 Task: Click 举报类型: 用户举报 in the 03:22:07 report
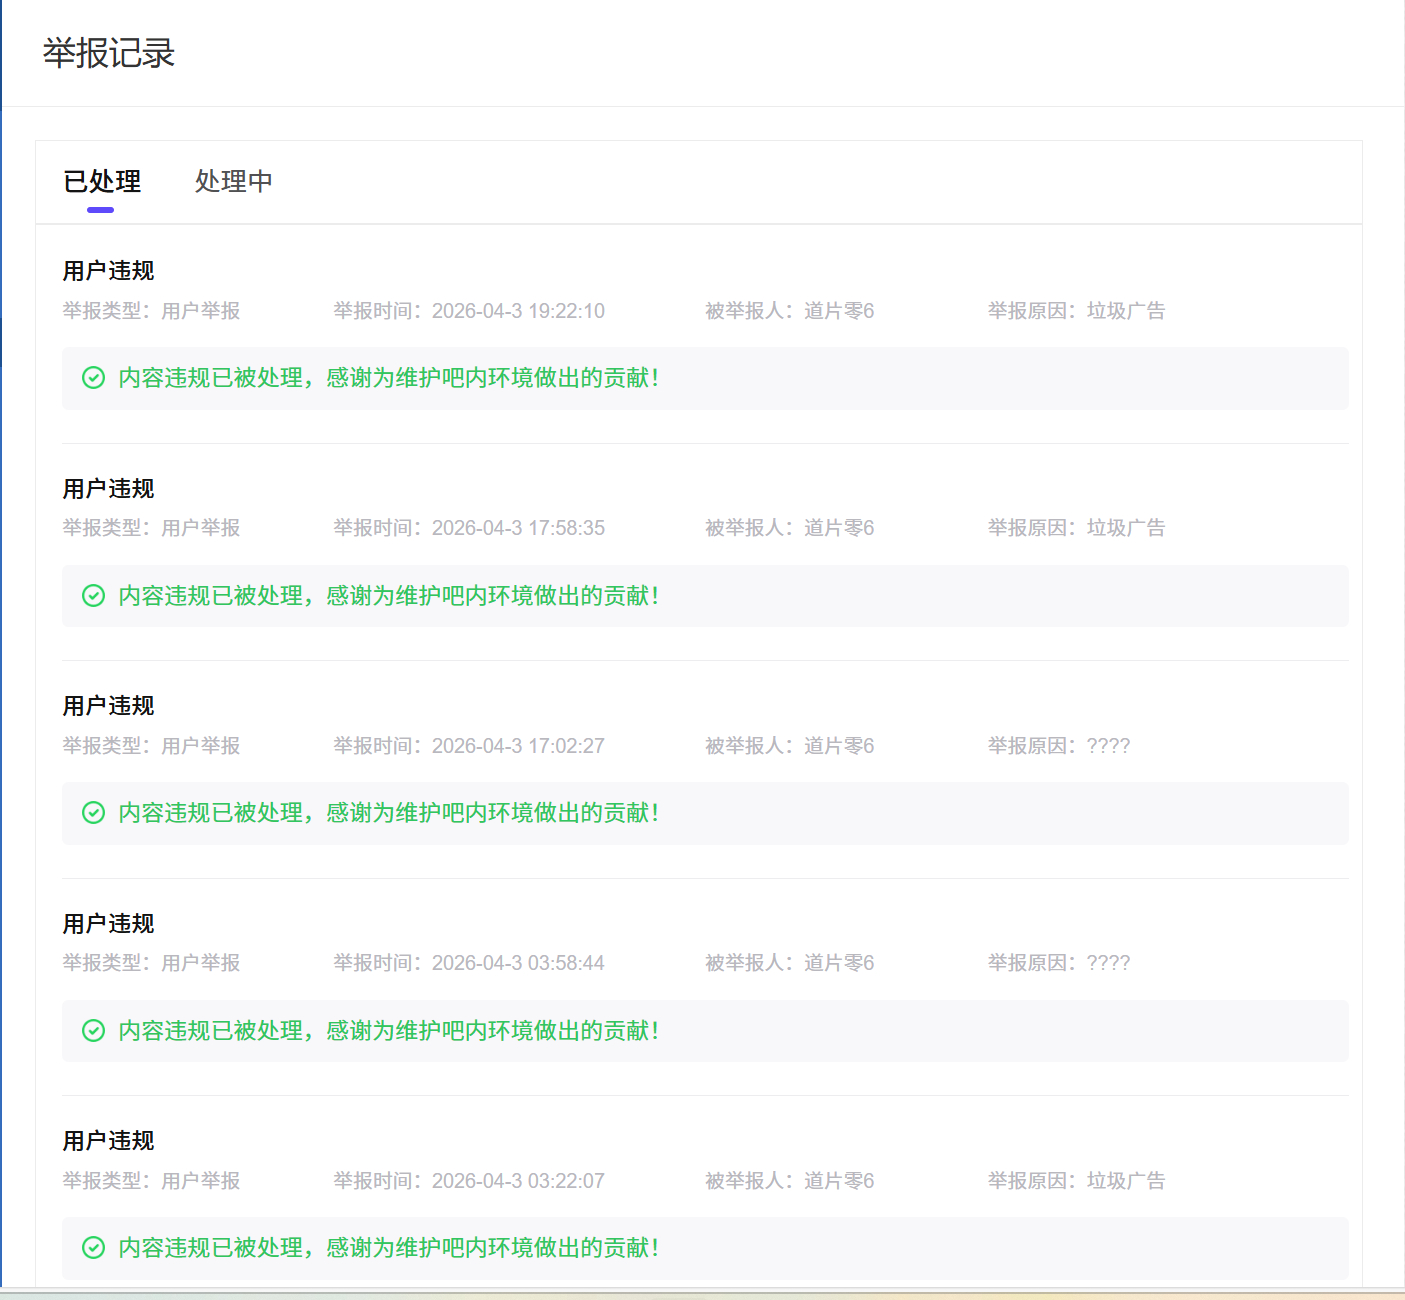(151, 1181)
